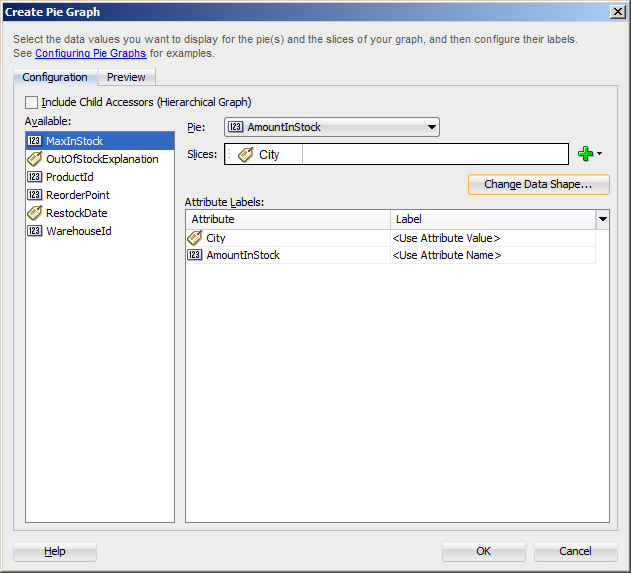
Task: Switch to the Preview tab
Action: point(126,77)
